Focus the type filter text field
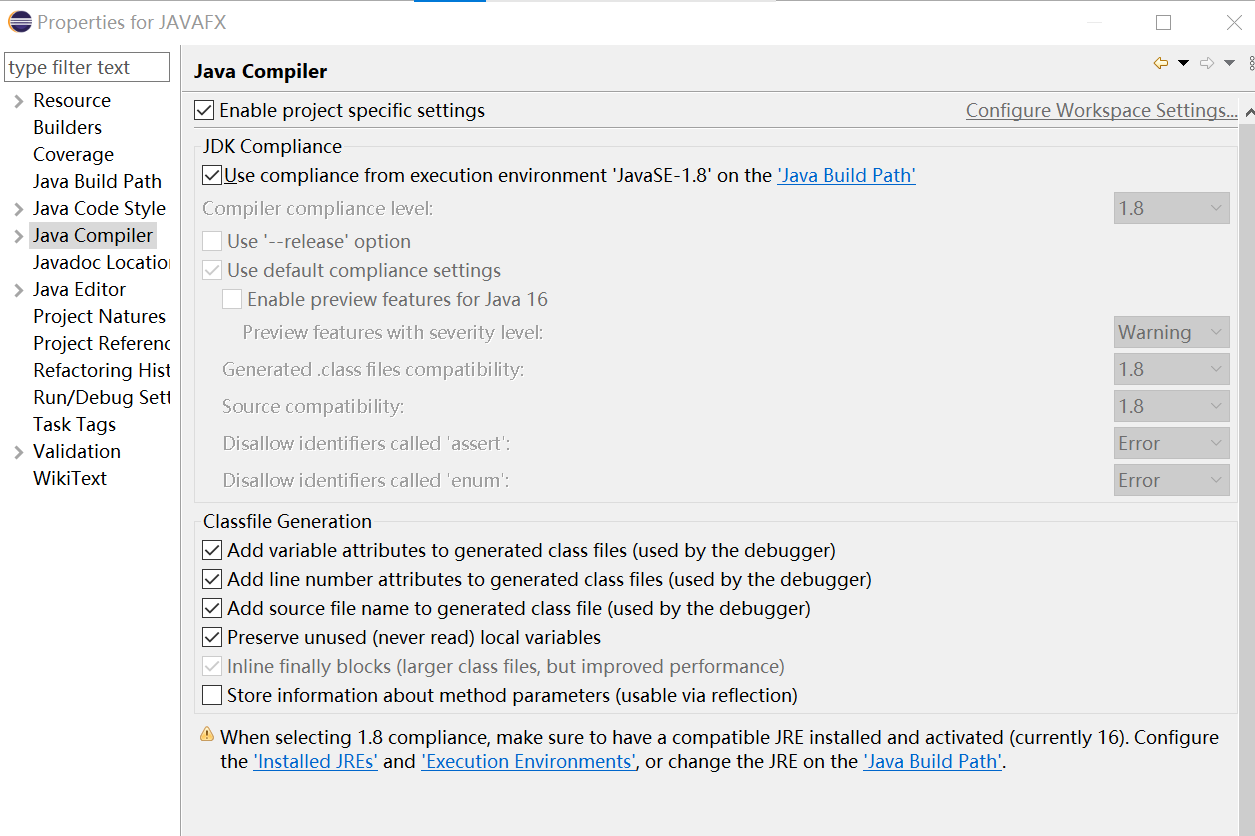The image size is (1255, 836). click(87, 67)
